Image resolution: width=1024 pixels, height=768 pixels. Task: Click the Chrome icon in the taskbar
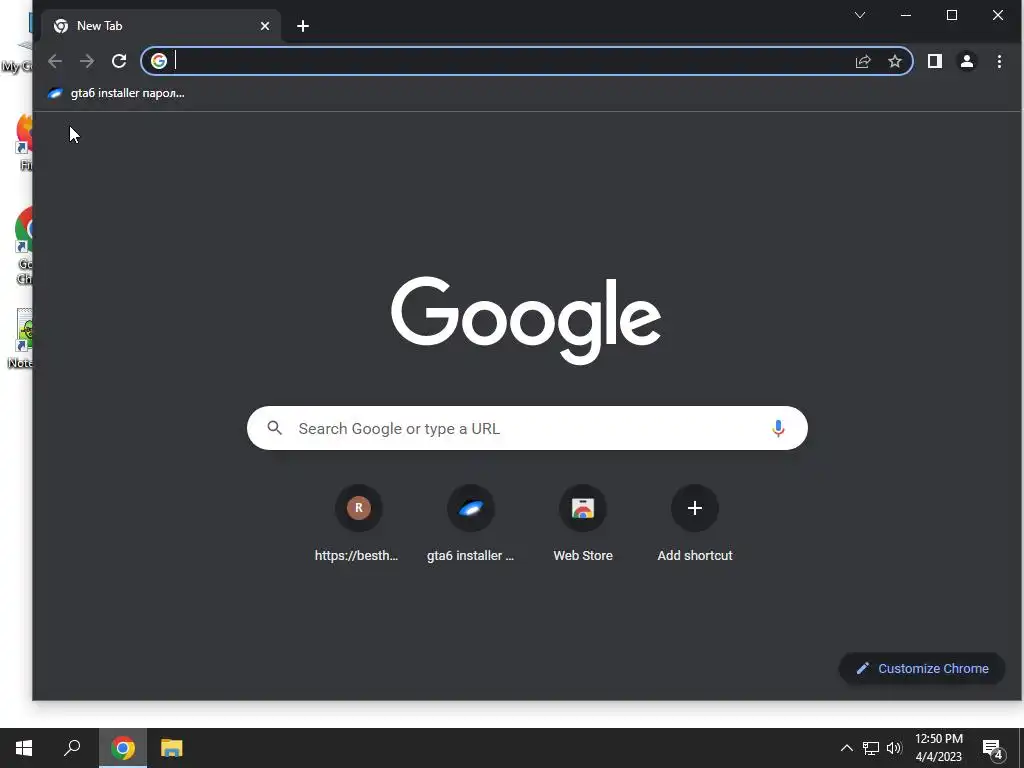[123, 748]
